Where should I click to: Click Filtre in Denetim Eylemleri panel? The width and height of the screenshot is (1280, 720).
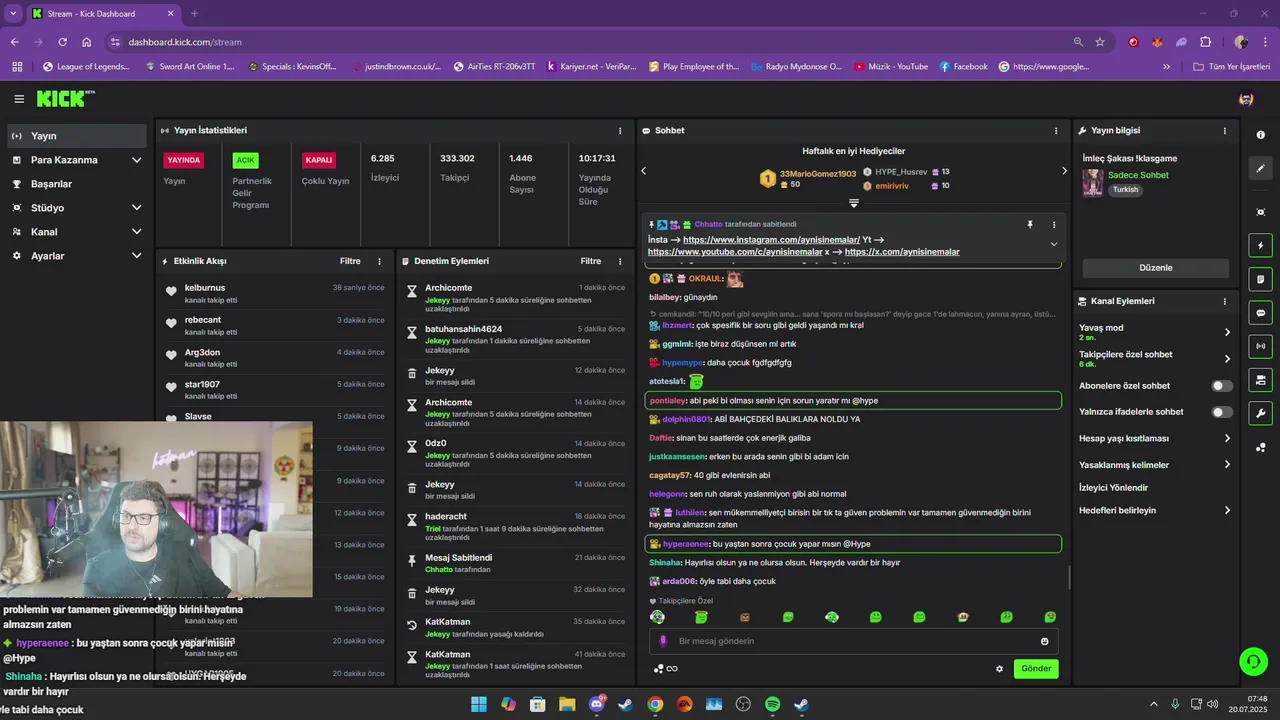point(591,261)
